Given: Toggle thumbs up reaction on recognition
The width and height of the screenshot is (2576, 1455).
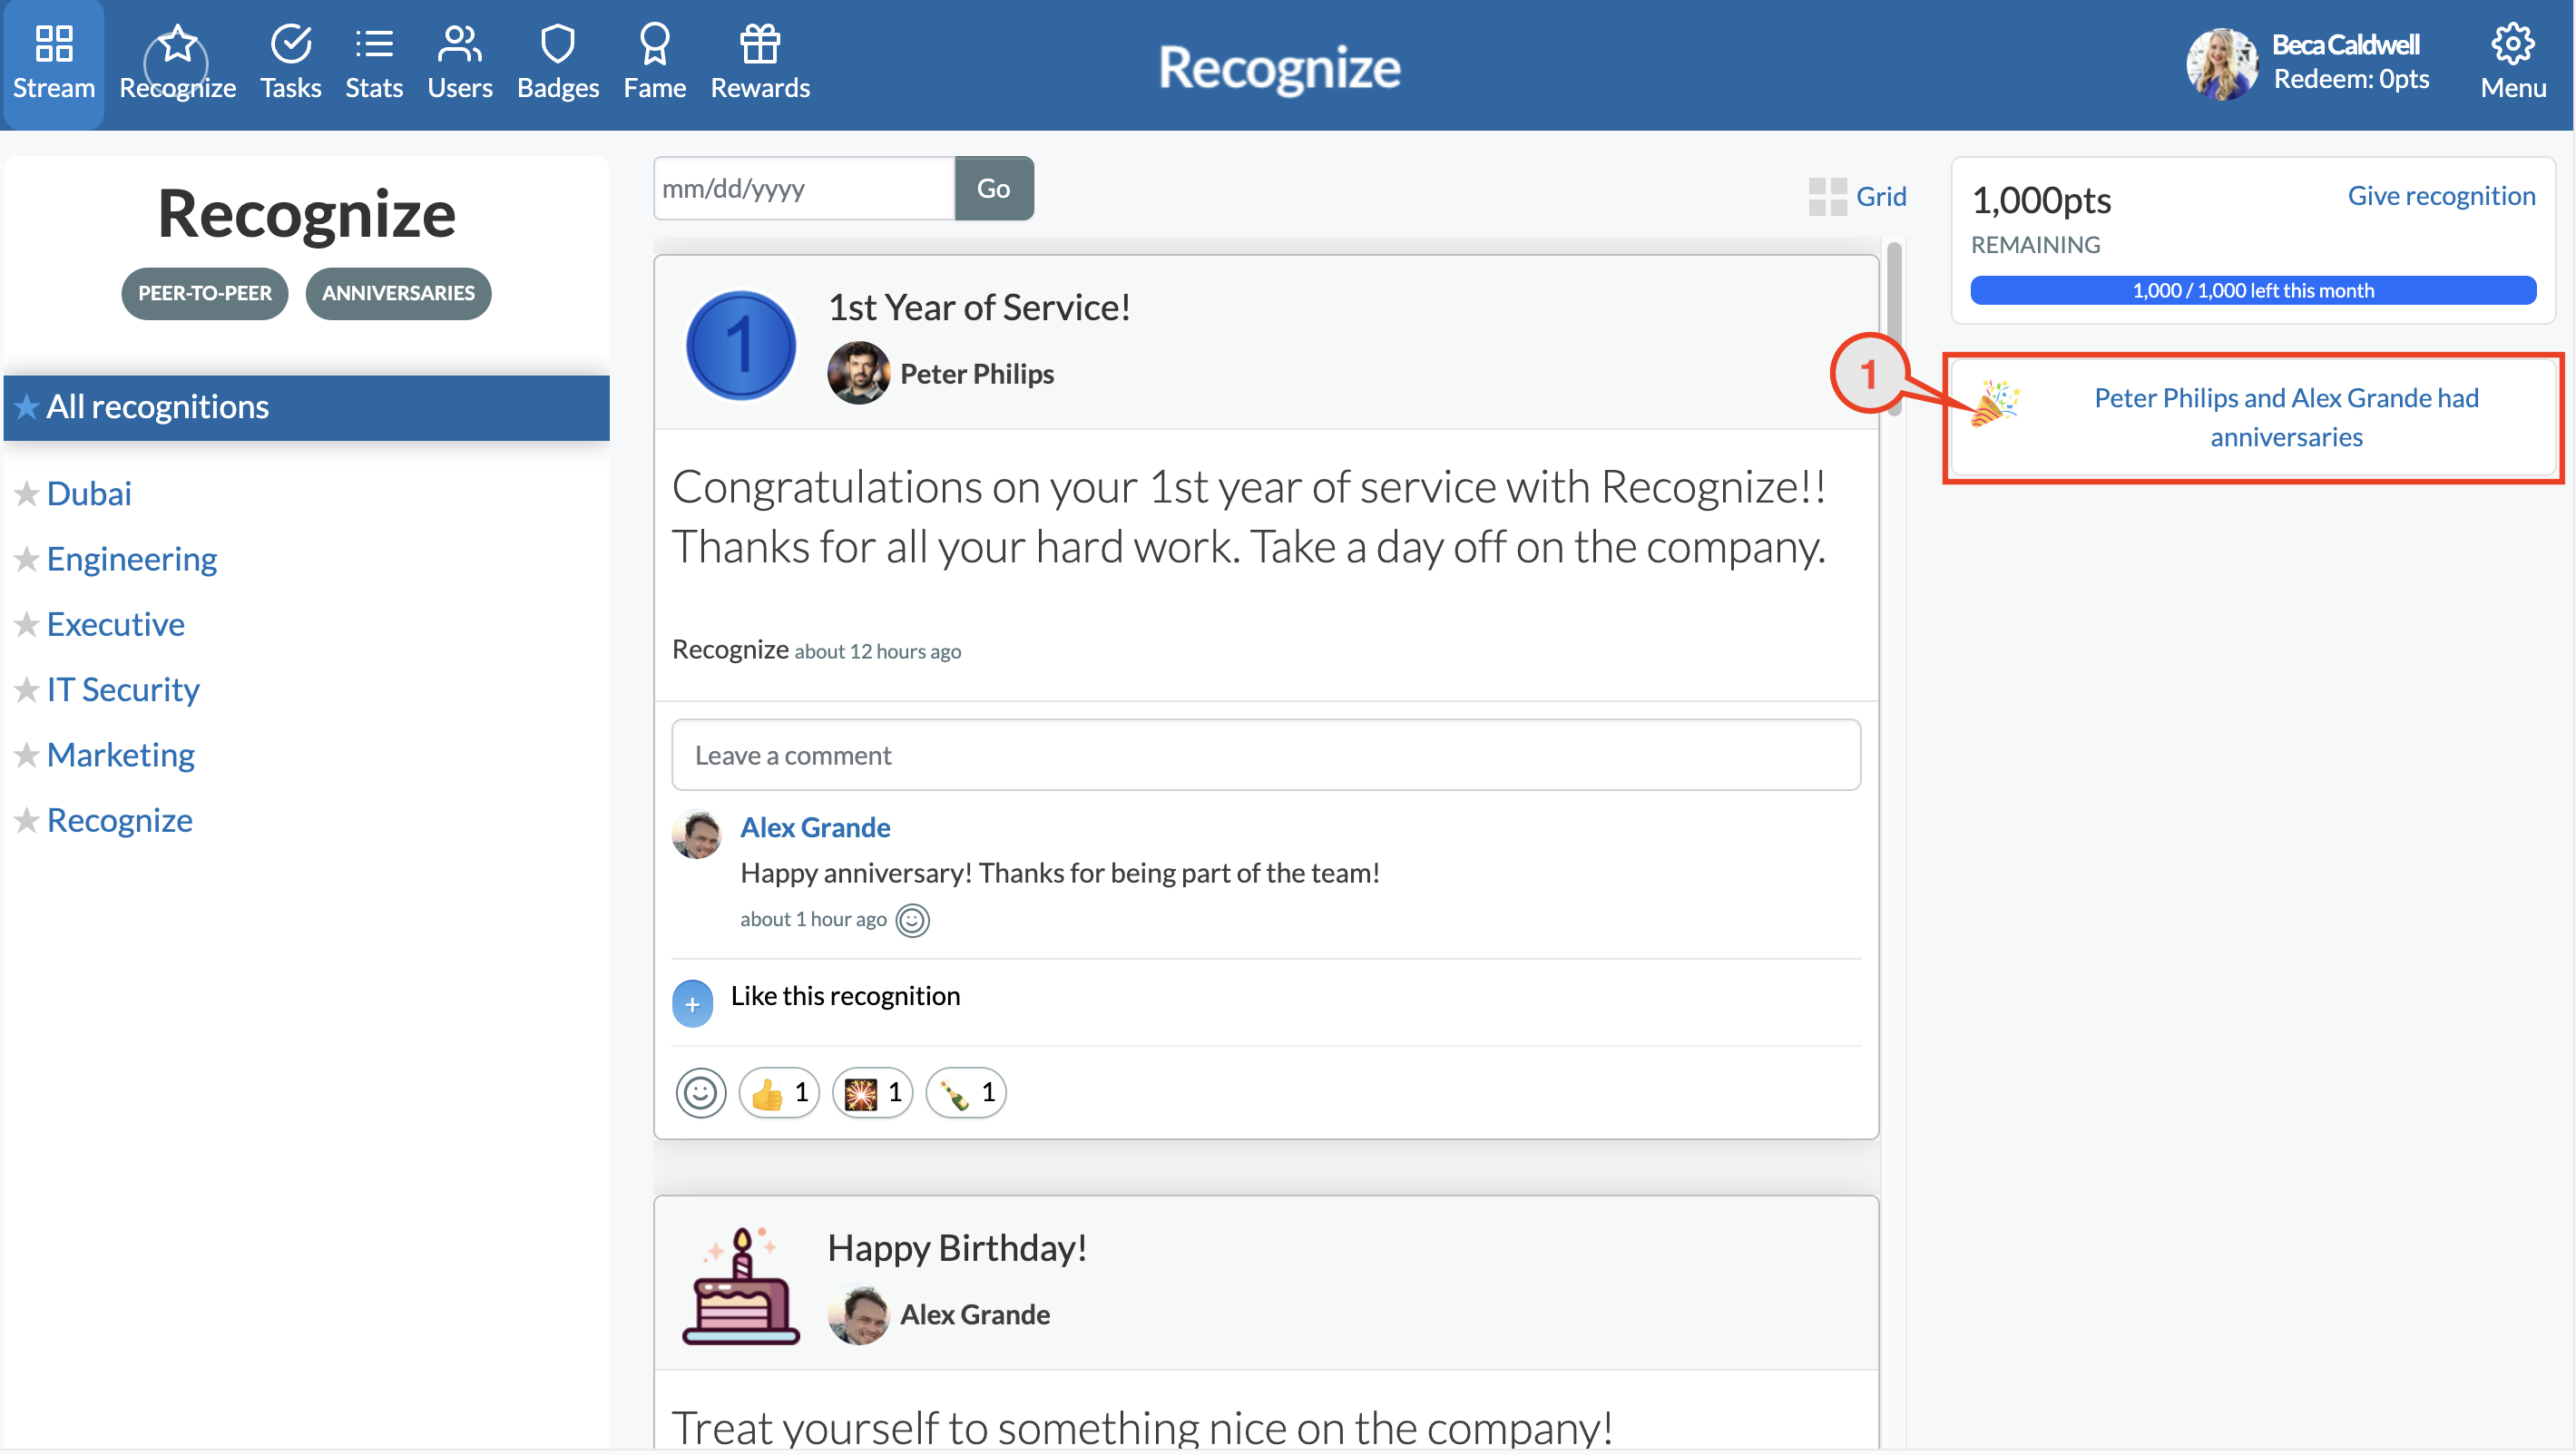Looking at the screenshot, I should pyautogui.click(x=778, y=1093).
